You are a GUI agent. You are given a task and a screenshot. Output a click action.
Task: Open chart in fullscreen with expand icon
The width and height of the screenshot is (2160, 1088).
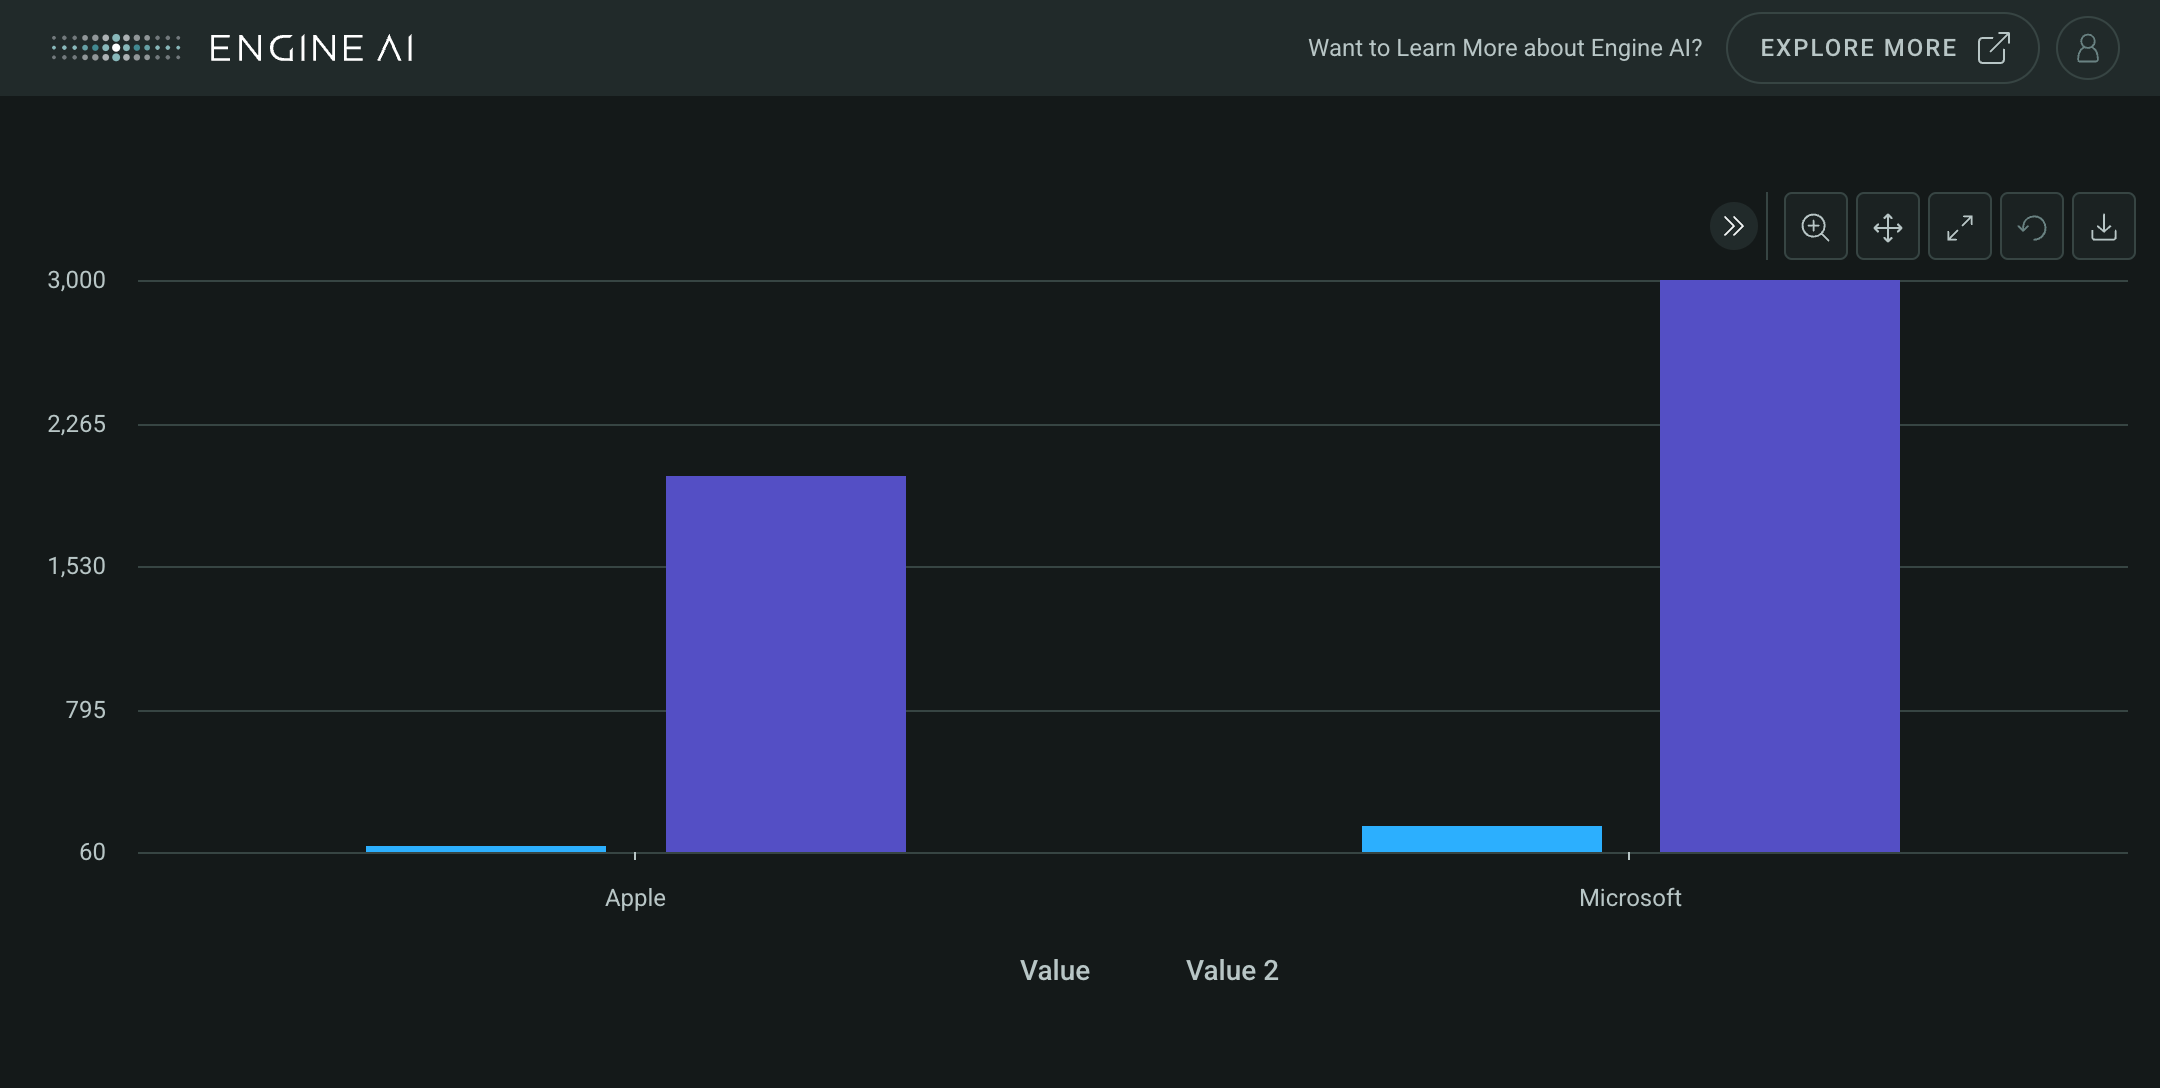tap(1959, 226)
